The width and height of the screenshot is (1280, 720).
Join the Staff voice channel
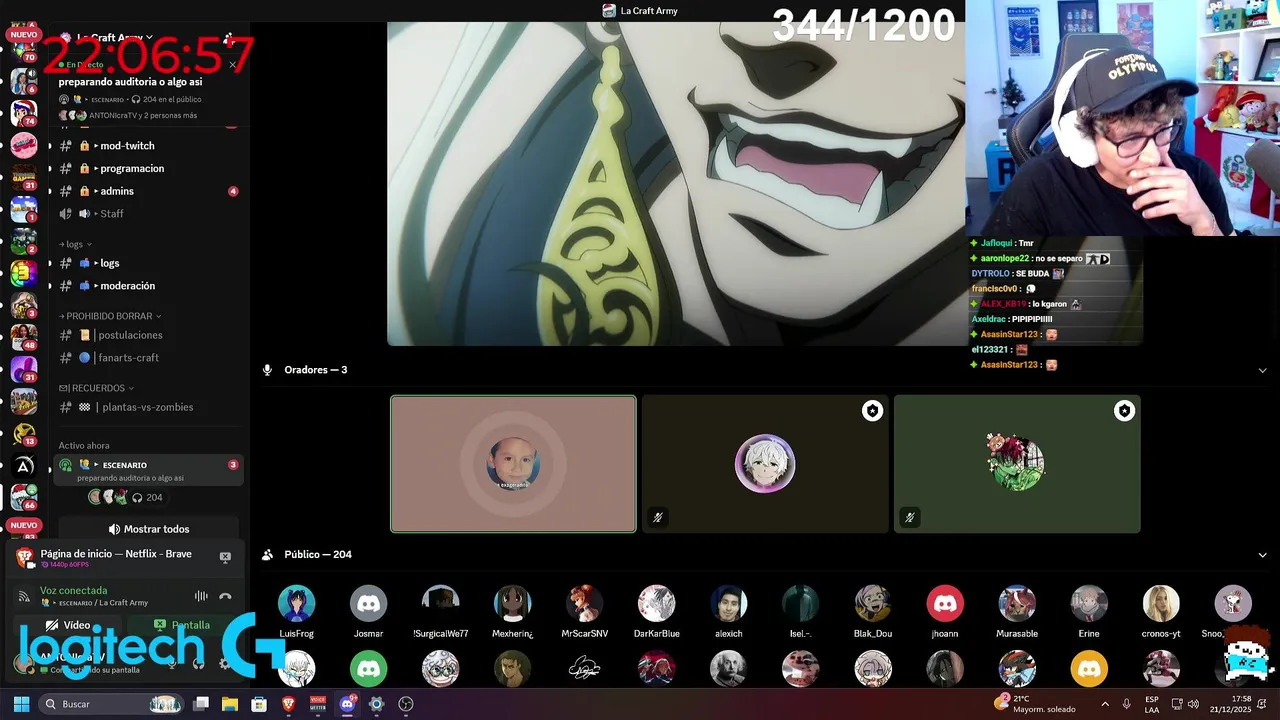pyautogui.click(x=146, y=213)
